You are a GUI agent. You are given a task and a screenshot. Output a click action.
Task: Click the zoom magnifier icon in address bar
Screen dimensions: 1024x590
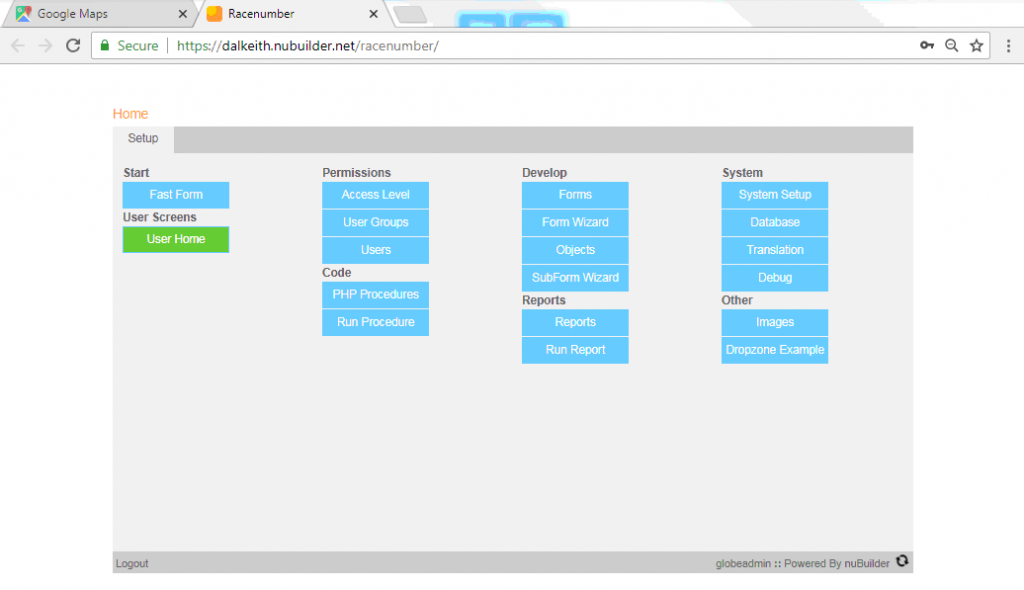(x=952, y=46)
